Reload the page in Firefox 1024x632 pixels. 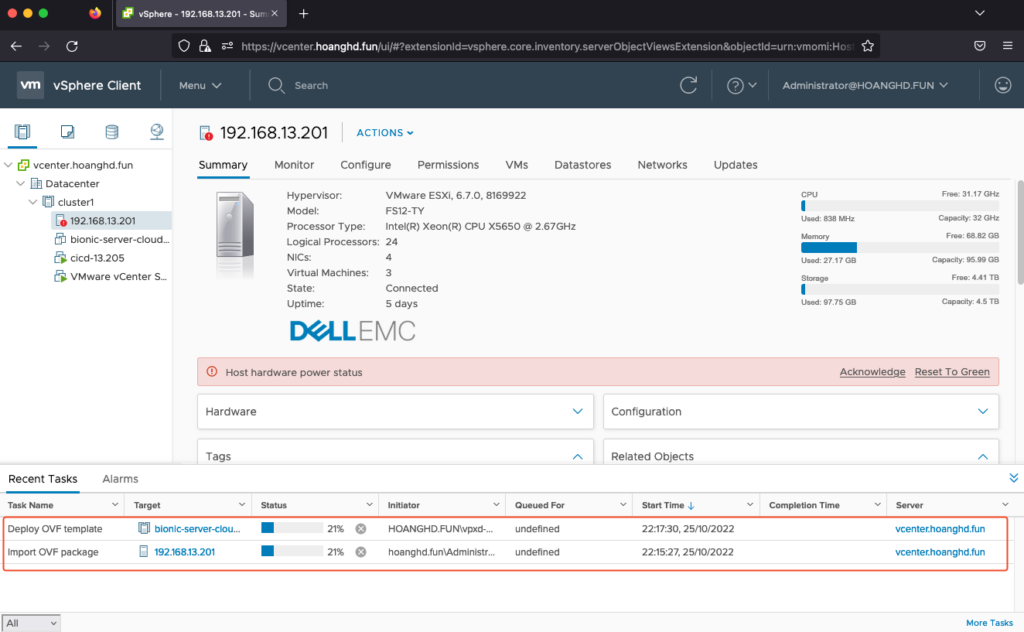[72, 46]
